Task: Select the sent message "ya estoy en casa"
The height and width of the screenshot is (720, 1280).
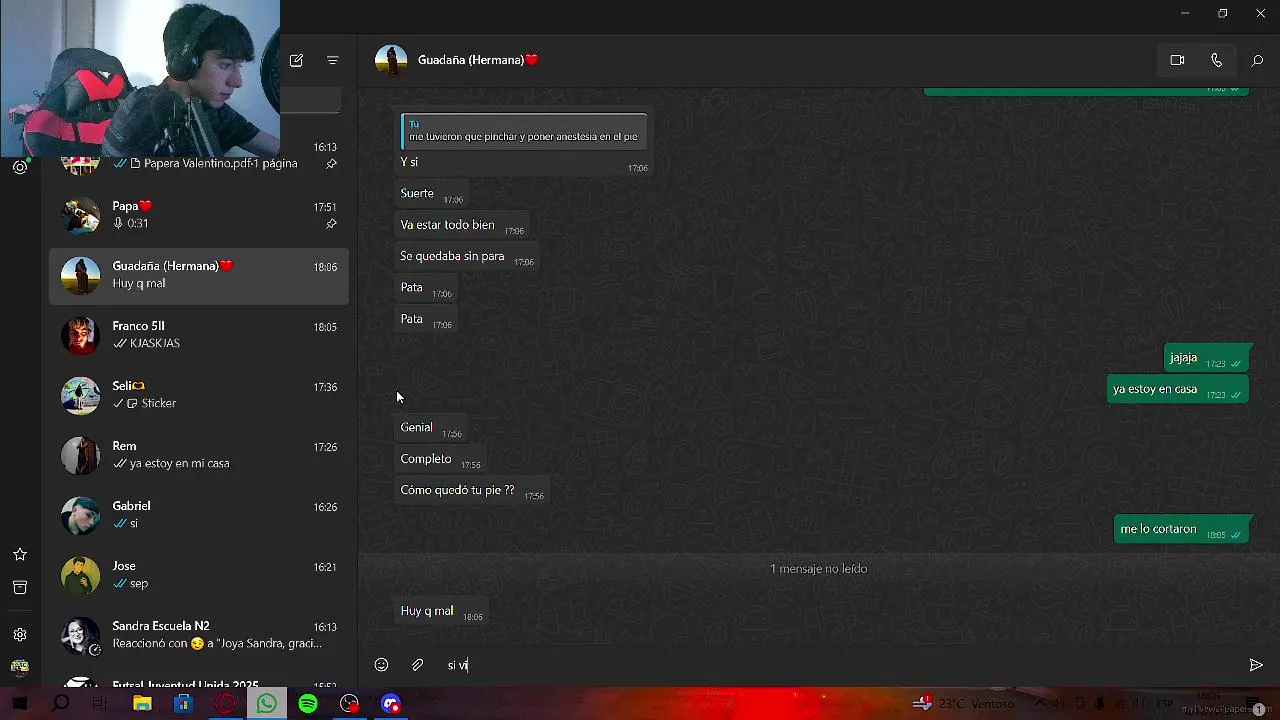Action: pyautogui.click(x=1180, y=389)
